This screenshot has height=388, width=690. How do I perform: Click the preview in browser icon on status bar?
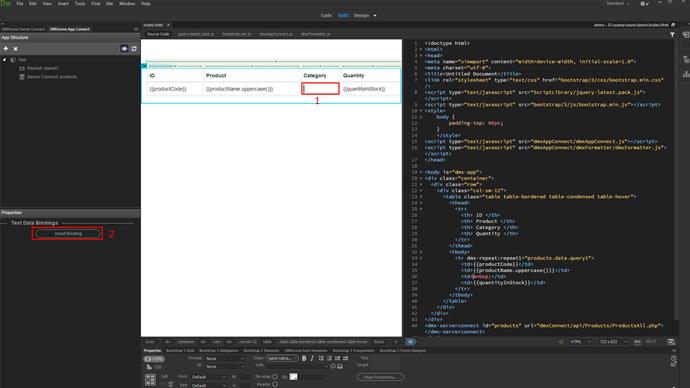[x=671, y=342]
